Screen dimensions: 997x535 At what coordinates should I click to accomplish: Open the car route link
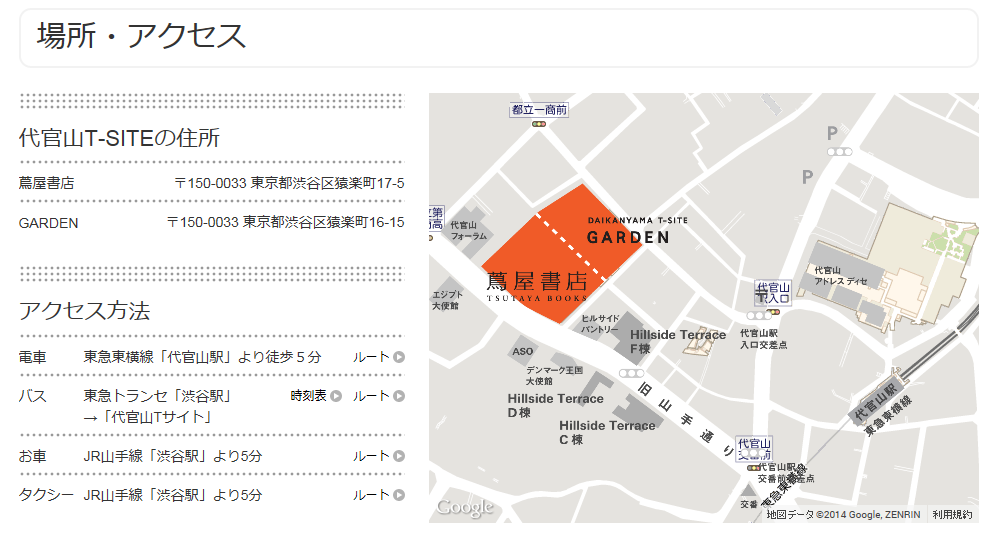tap(378, 456)
